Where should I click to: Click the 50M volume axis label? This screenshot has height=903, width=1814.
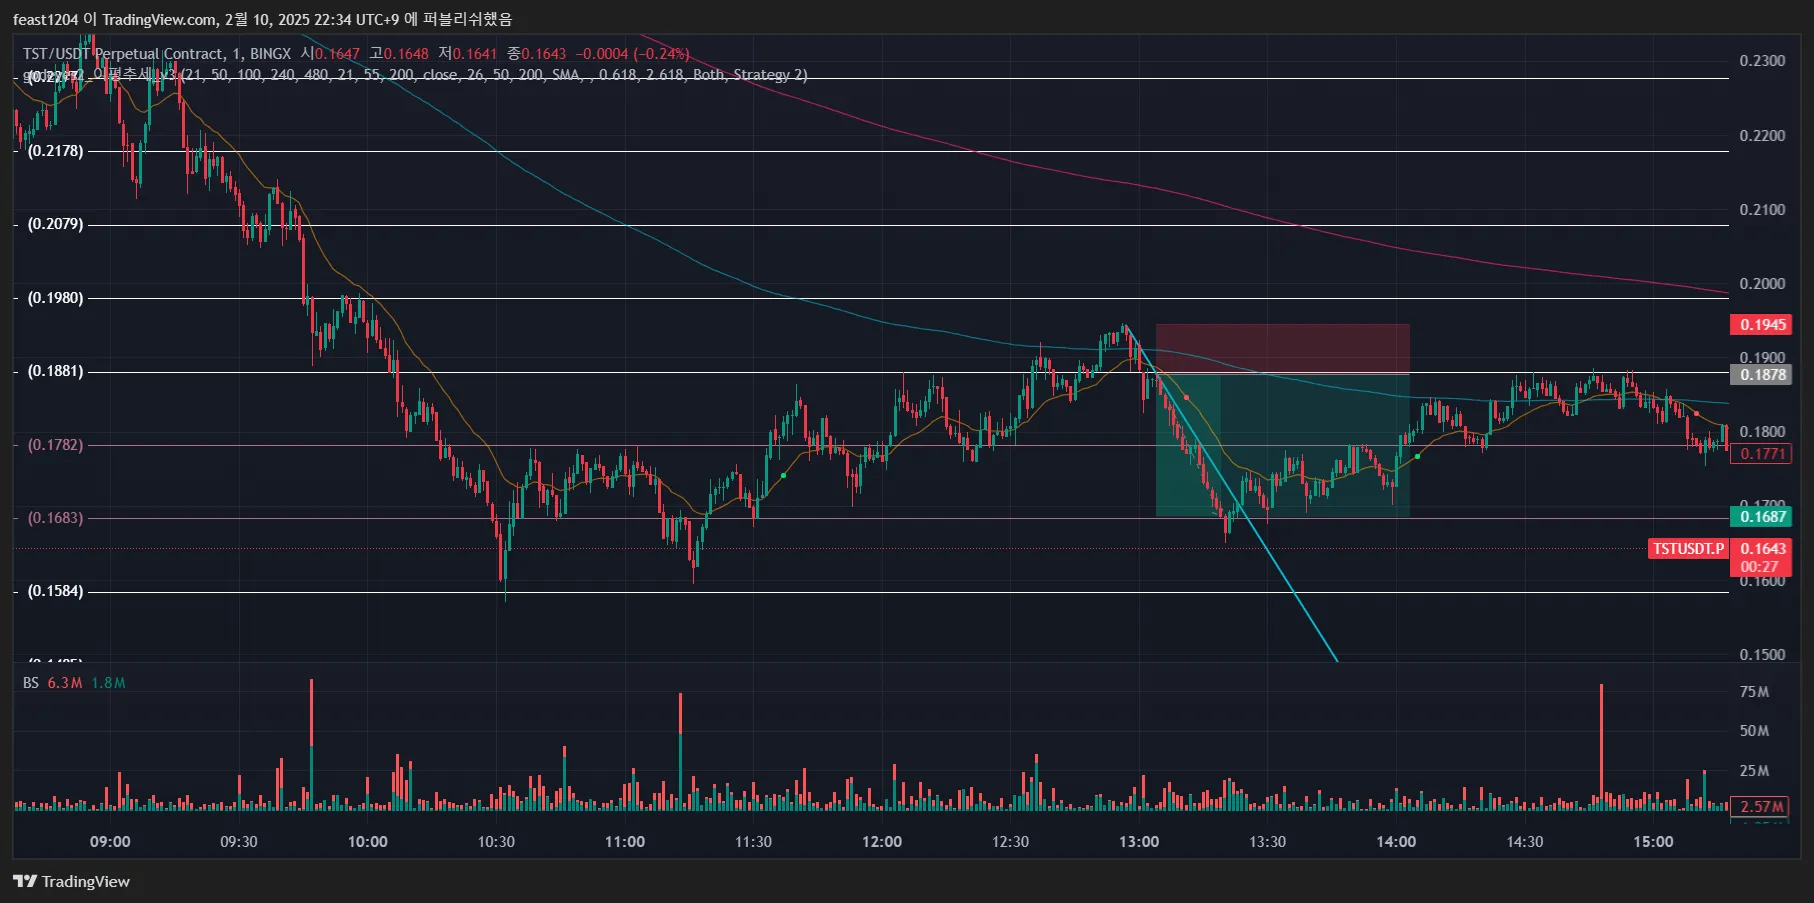point(1754,731)
